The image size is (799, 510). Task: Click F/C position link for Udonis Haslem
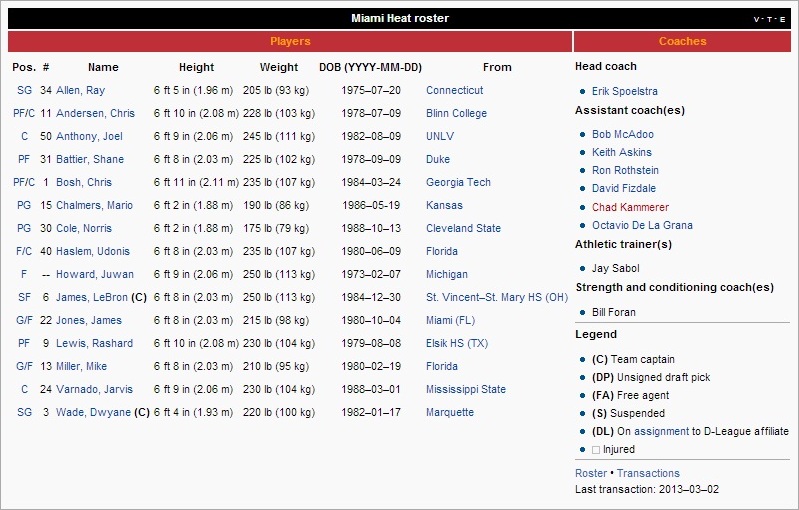[x=24, y=251]
